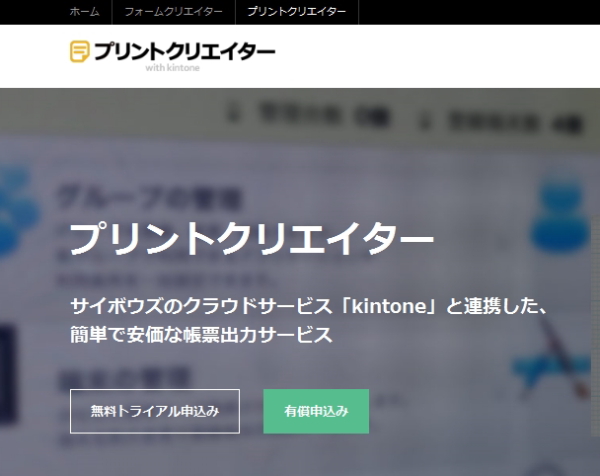The height and width of the screenshot is (476, 600).
Task: Select the active プリントクリエイター nav tab
Action: click(x=296, y=12)
